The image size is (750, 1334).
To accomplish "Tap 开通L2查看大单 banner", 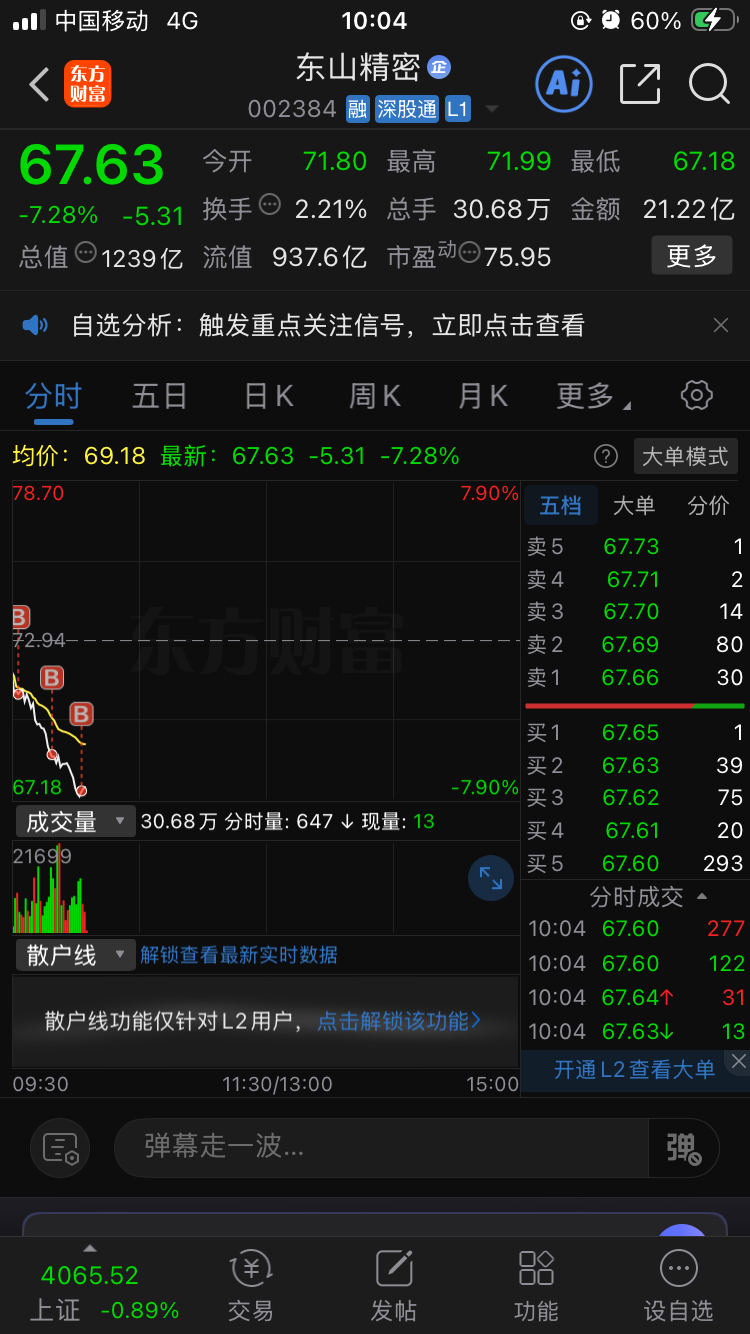I will [635, 1069].
